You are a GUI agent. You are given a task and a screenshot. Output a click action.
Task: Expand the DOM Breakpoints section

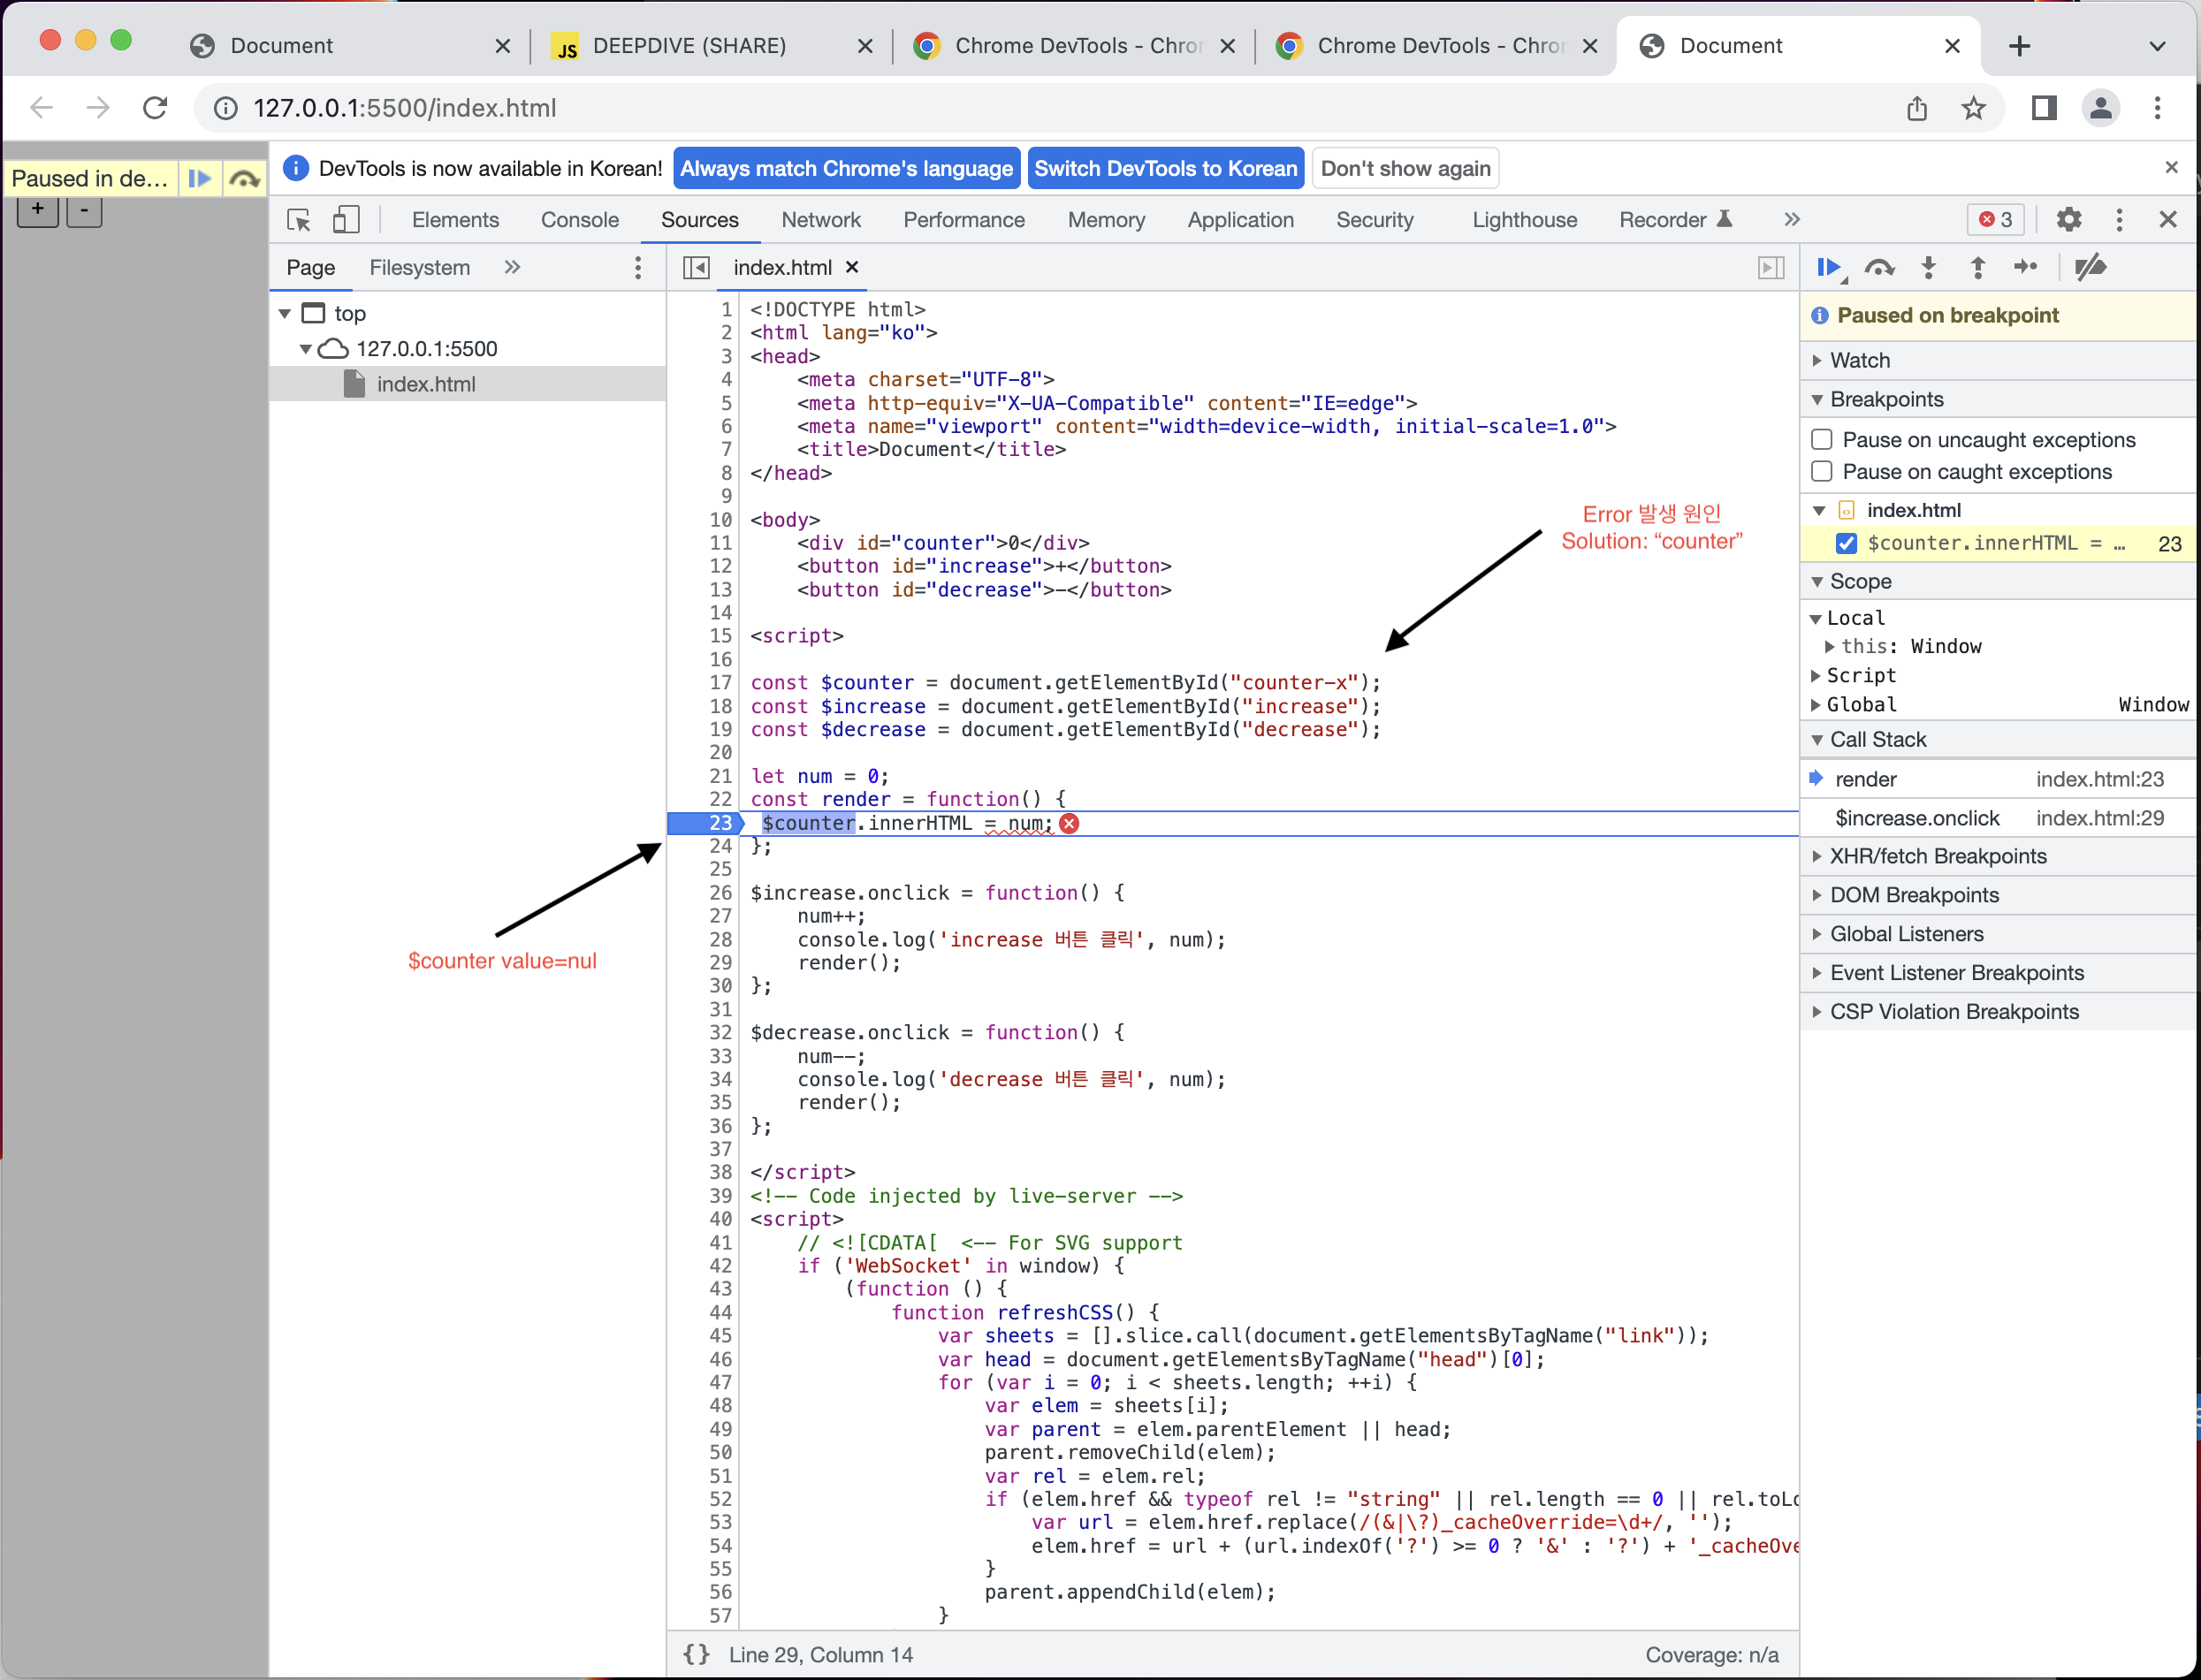1913,895
